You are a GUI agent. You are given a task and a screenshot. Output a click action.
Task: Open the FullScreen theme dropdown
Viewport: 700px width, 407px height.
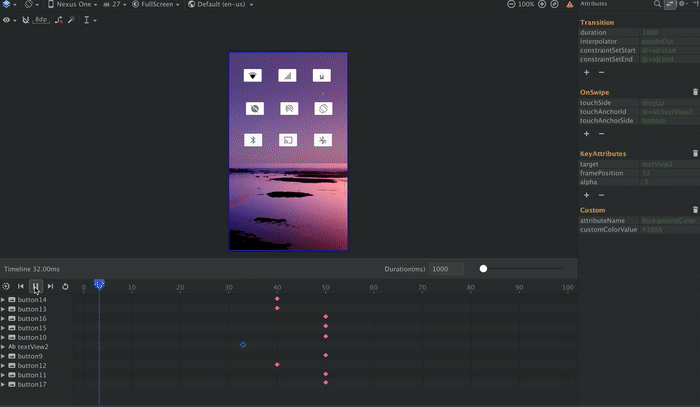(156, 4)
